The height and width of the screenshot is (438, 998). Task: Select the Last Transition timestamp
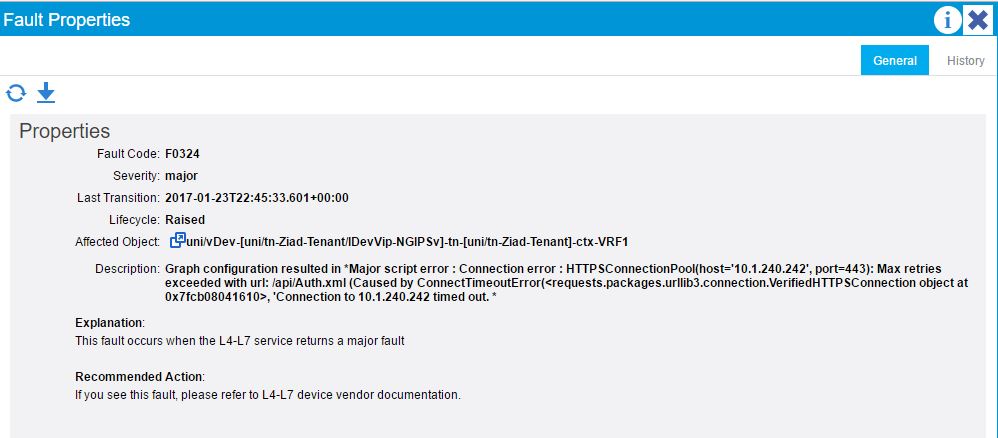click(x=257, y=197)
